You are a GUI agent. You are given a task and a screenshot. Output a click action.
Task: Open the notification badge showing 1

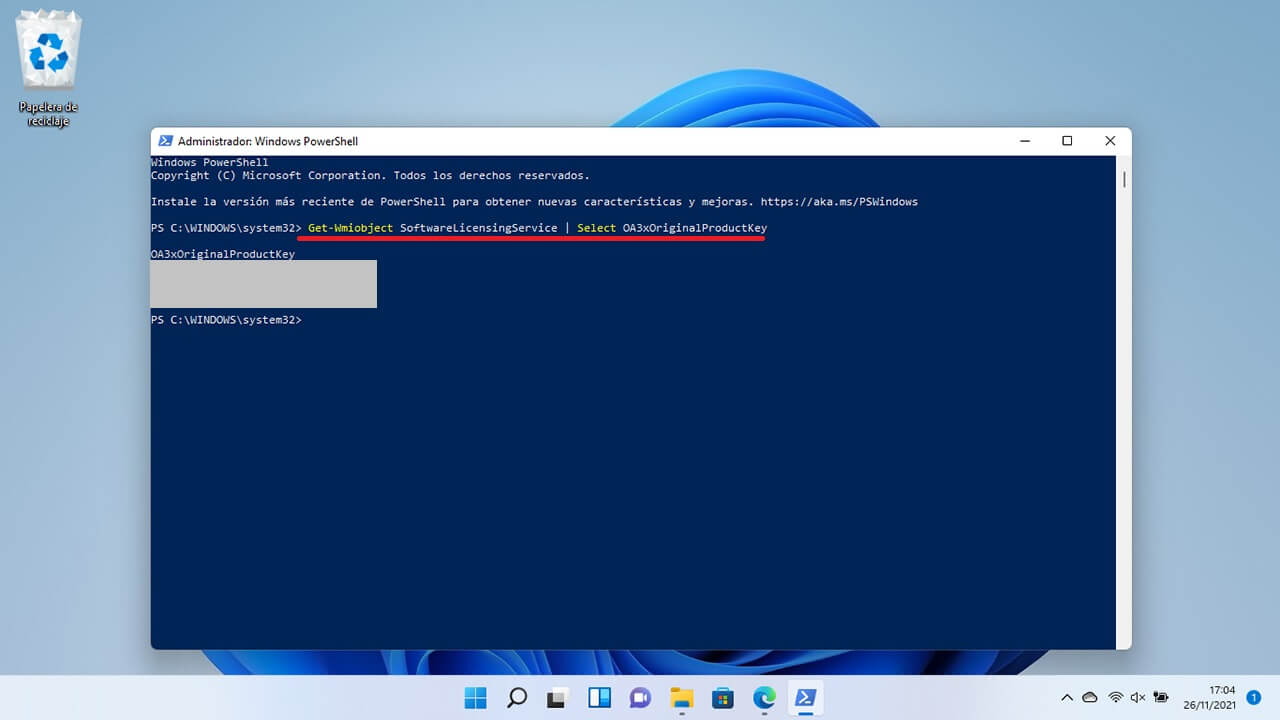pos(1253,697)
